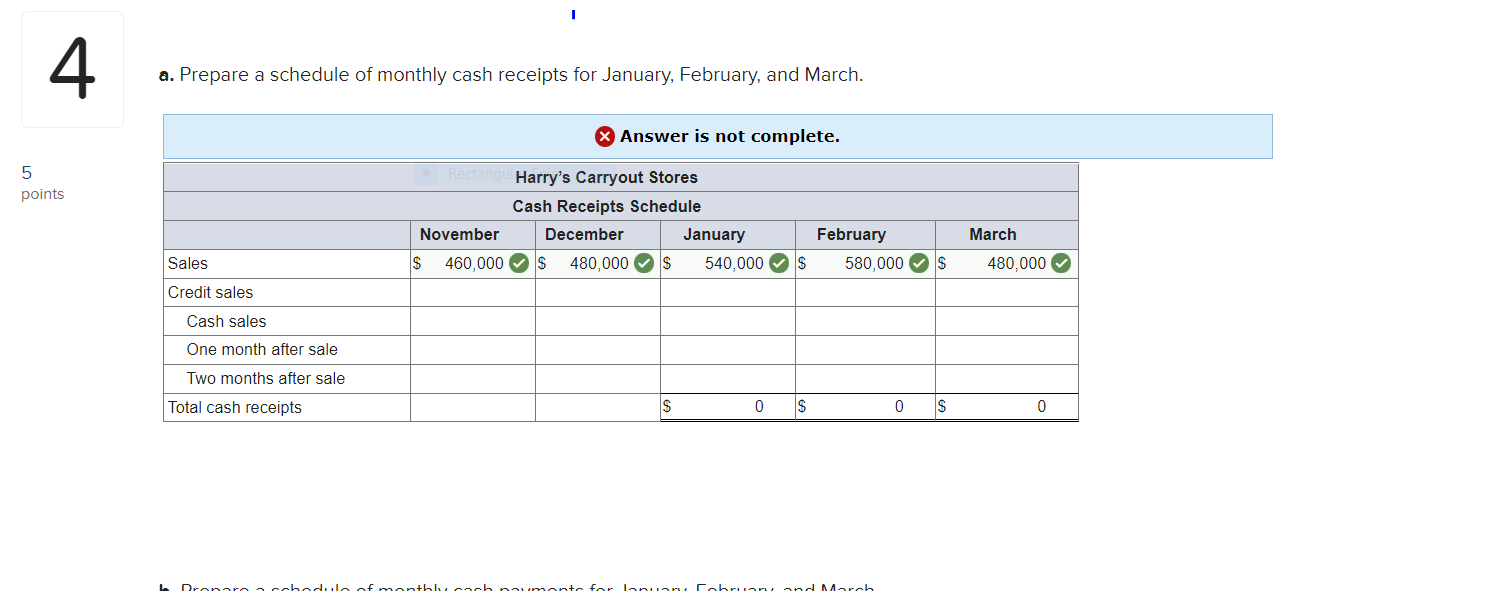Click March Two months after sale cell

pos(1007,379)
